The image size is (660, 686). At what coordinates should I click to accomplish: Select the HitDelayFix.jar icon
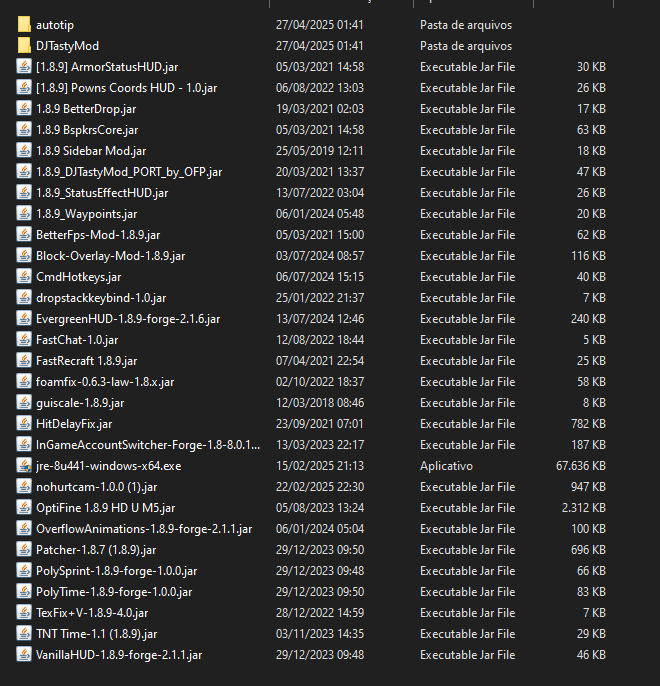[24, 424]
